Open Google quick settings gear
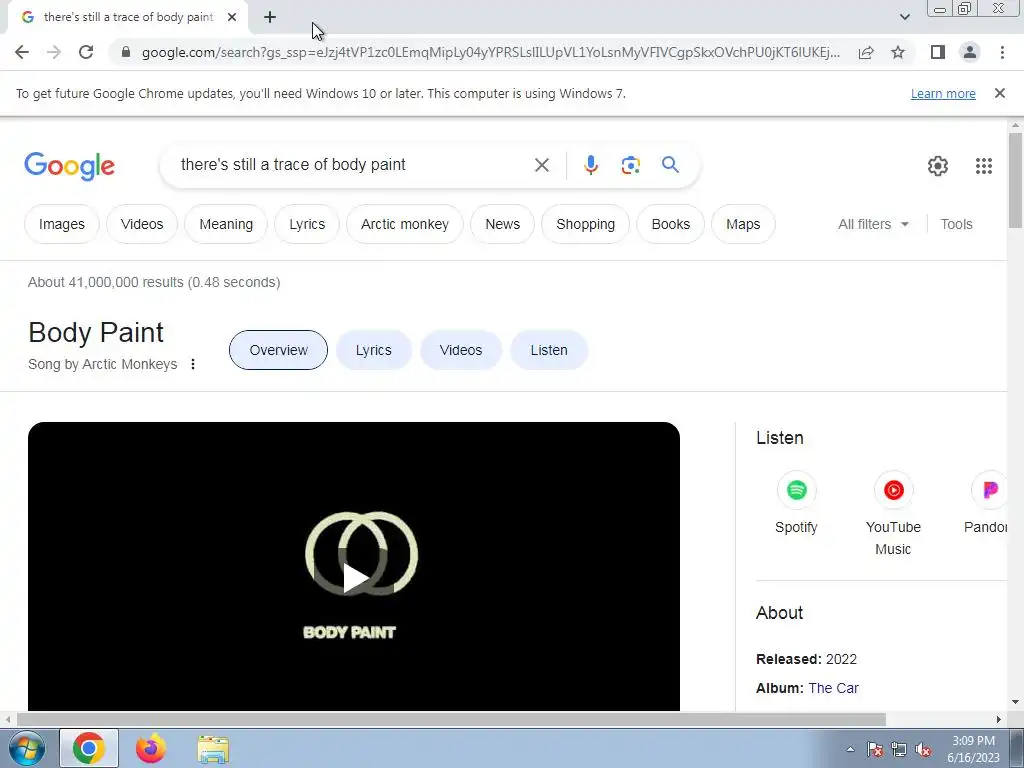Screen dimensions: 1024x768 [x=938, y=166]
